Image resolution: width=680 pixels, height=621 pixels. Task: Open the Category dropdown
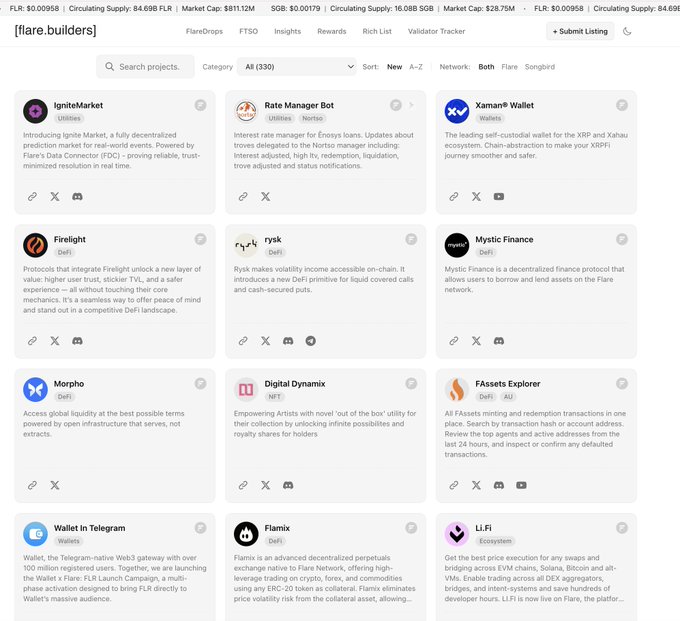(x=299, y=67)
